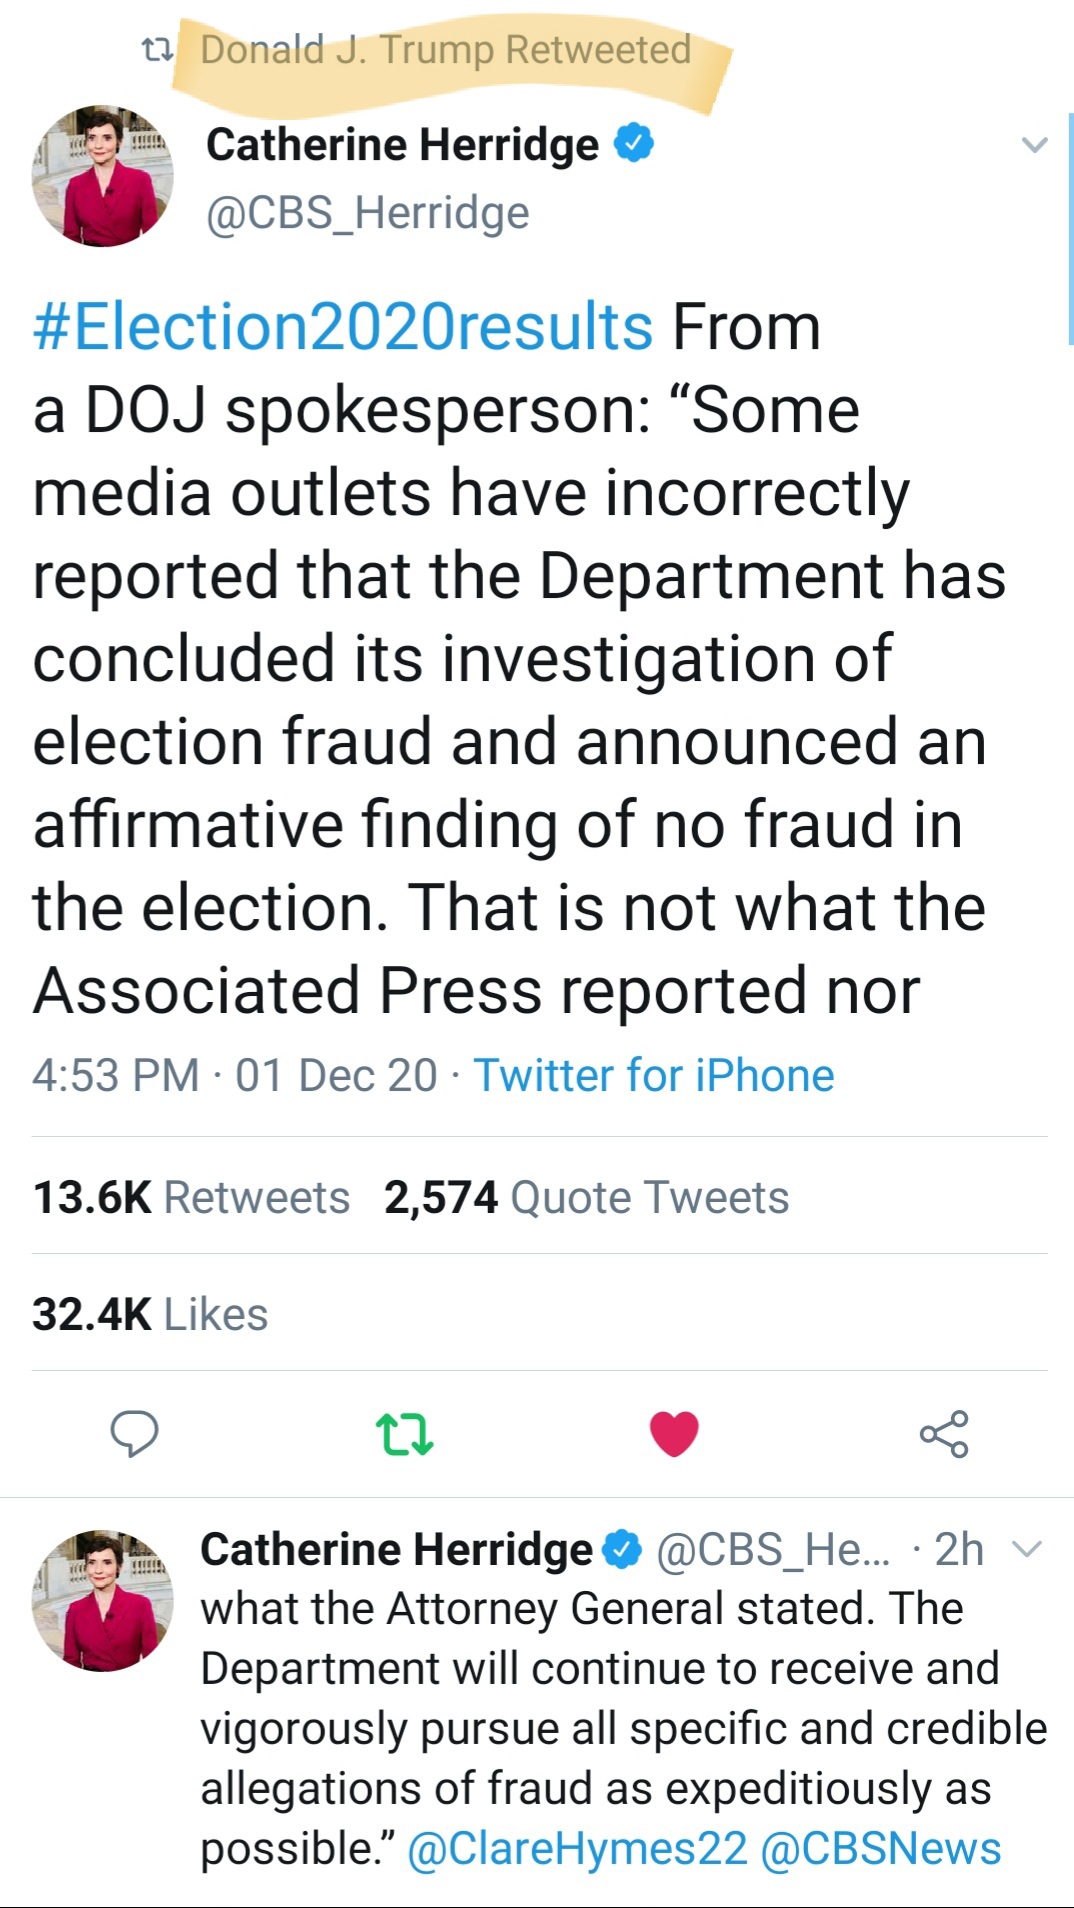1074x1908 pixels.
Task: Tap the reply speech bubble icon
Action: point(134,1433)
